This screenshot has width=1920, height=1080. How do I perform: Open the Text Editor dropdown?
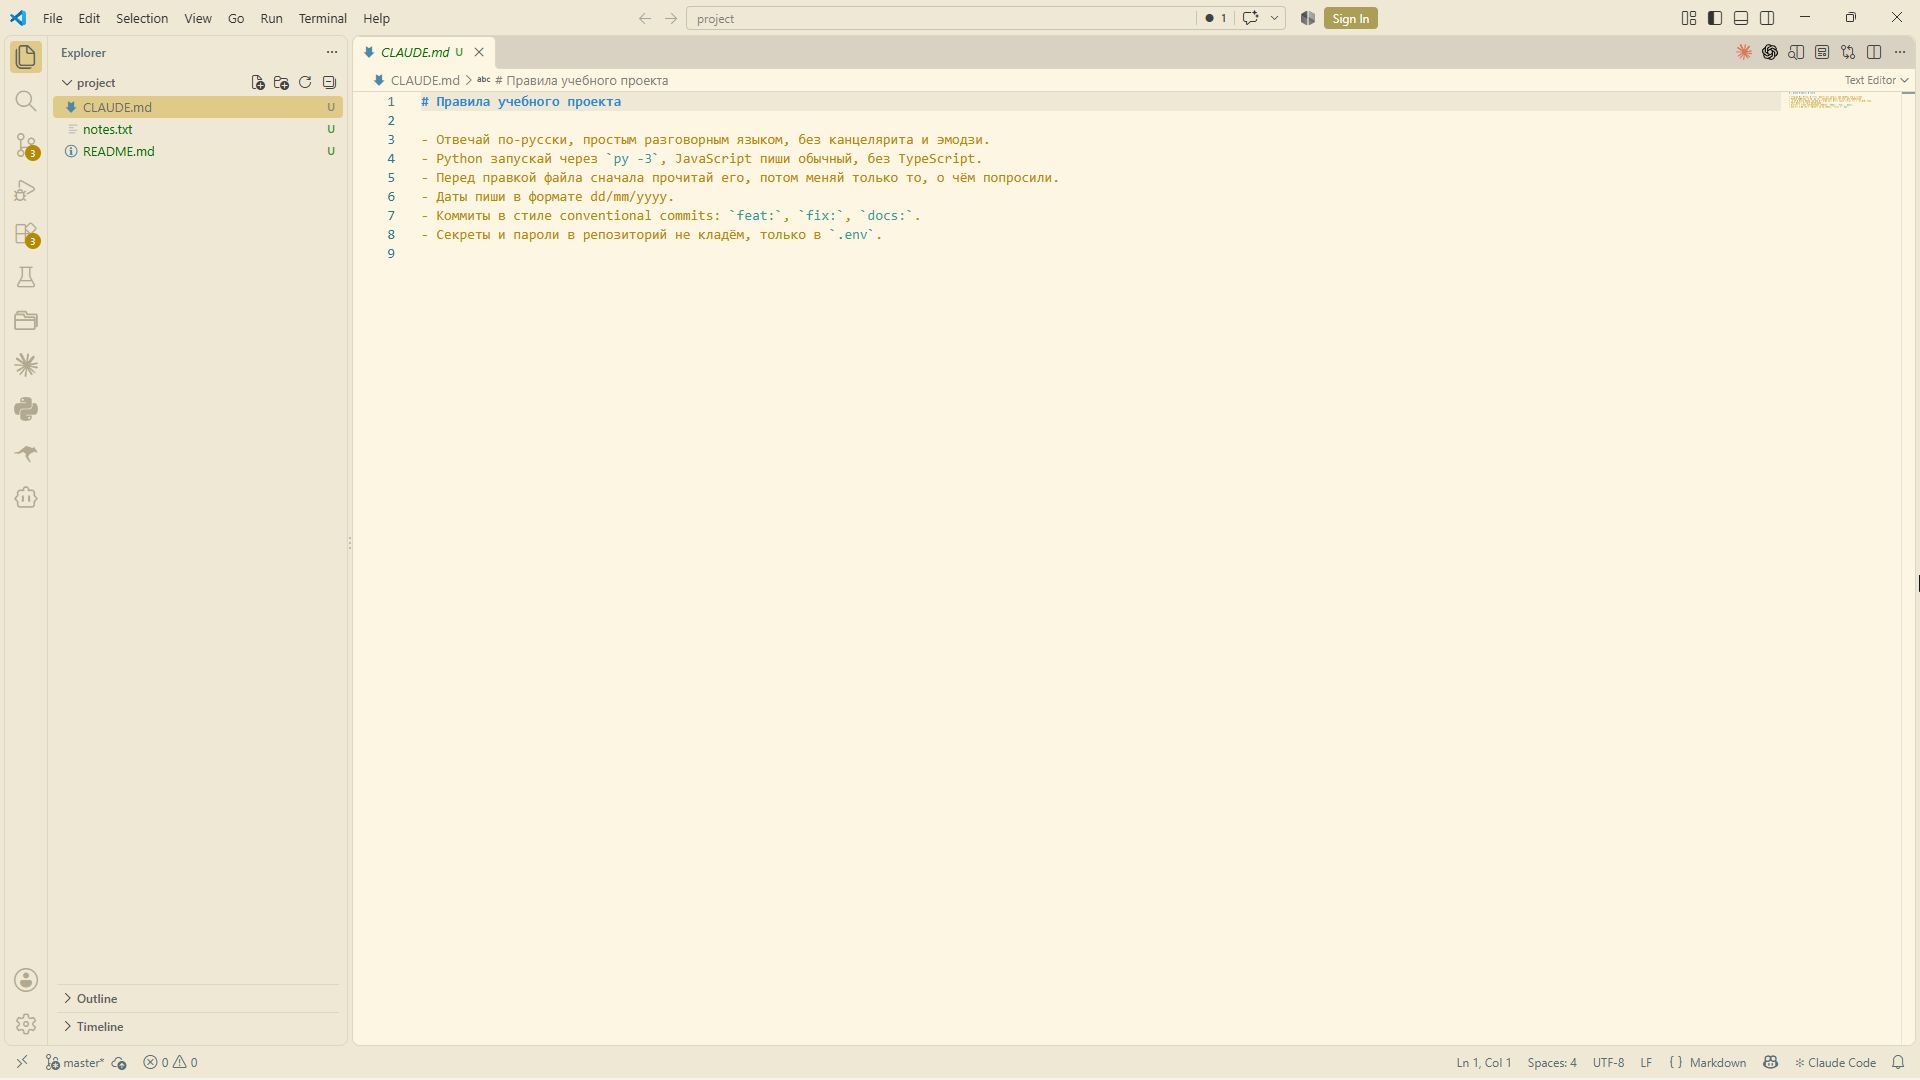1876,80
